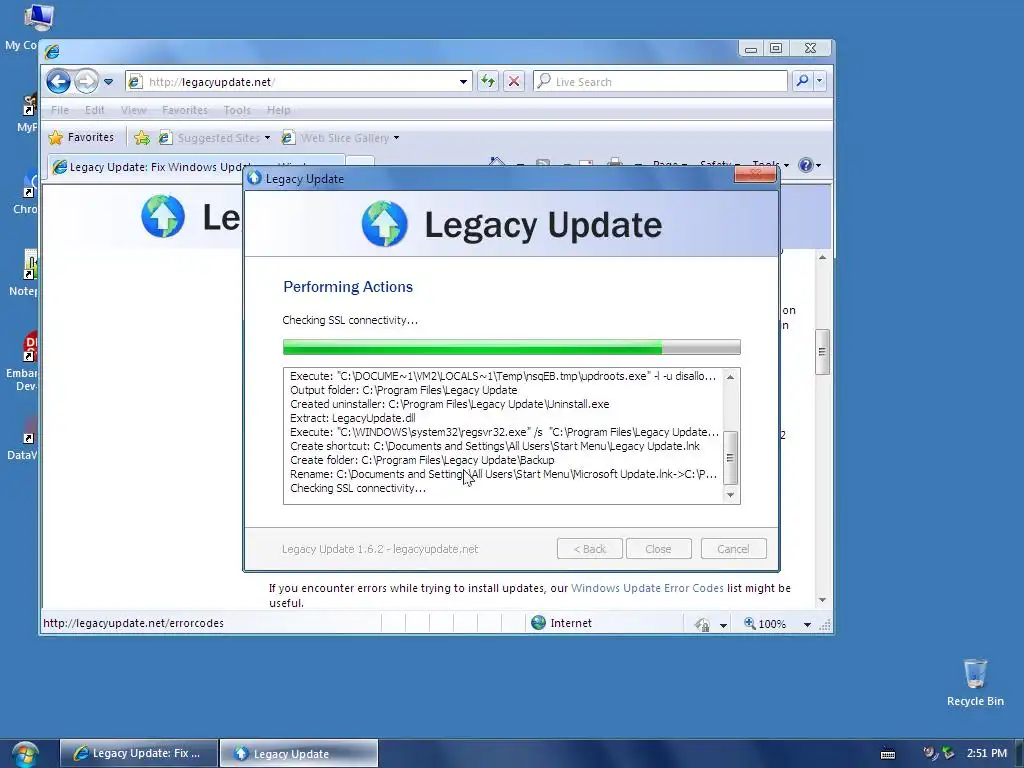This screenshot has height=768, width=1024.
Task: Open the View menu in Internet Explorer
Action: pos(133,110)
